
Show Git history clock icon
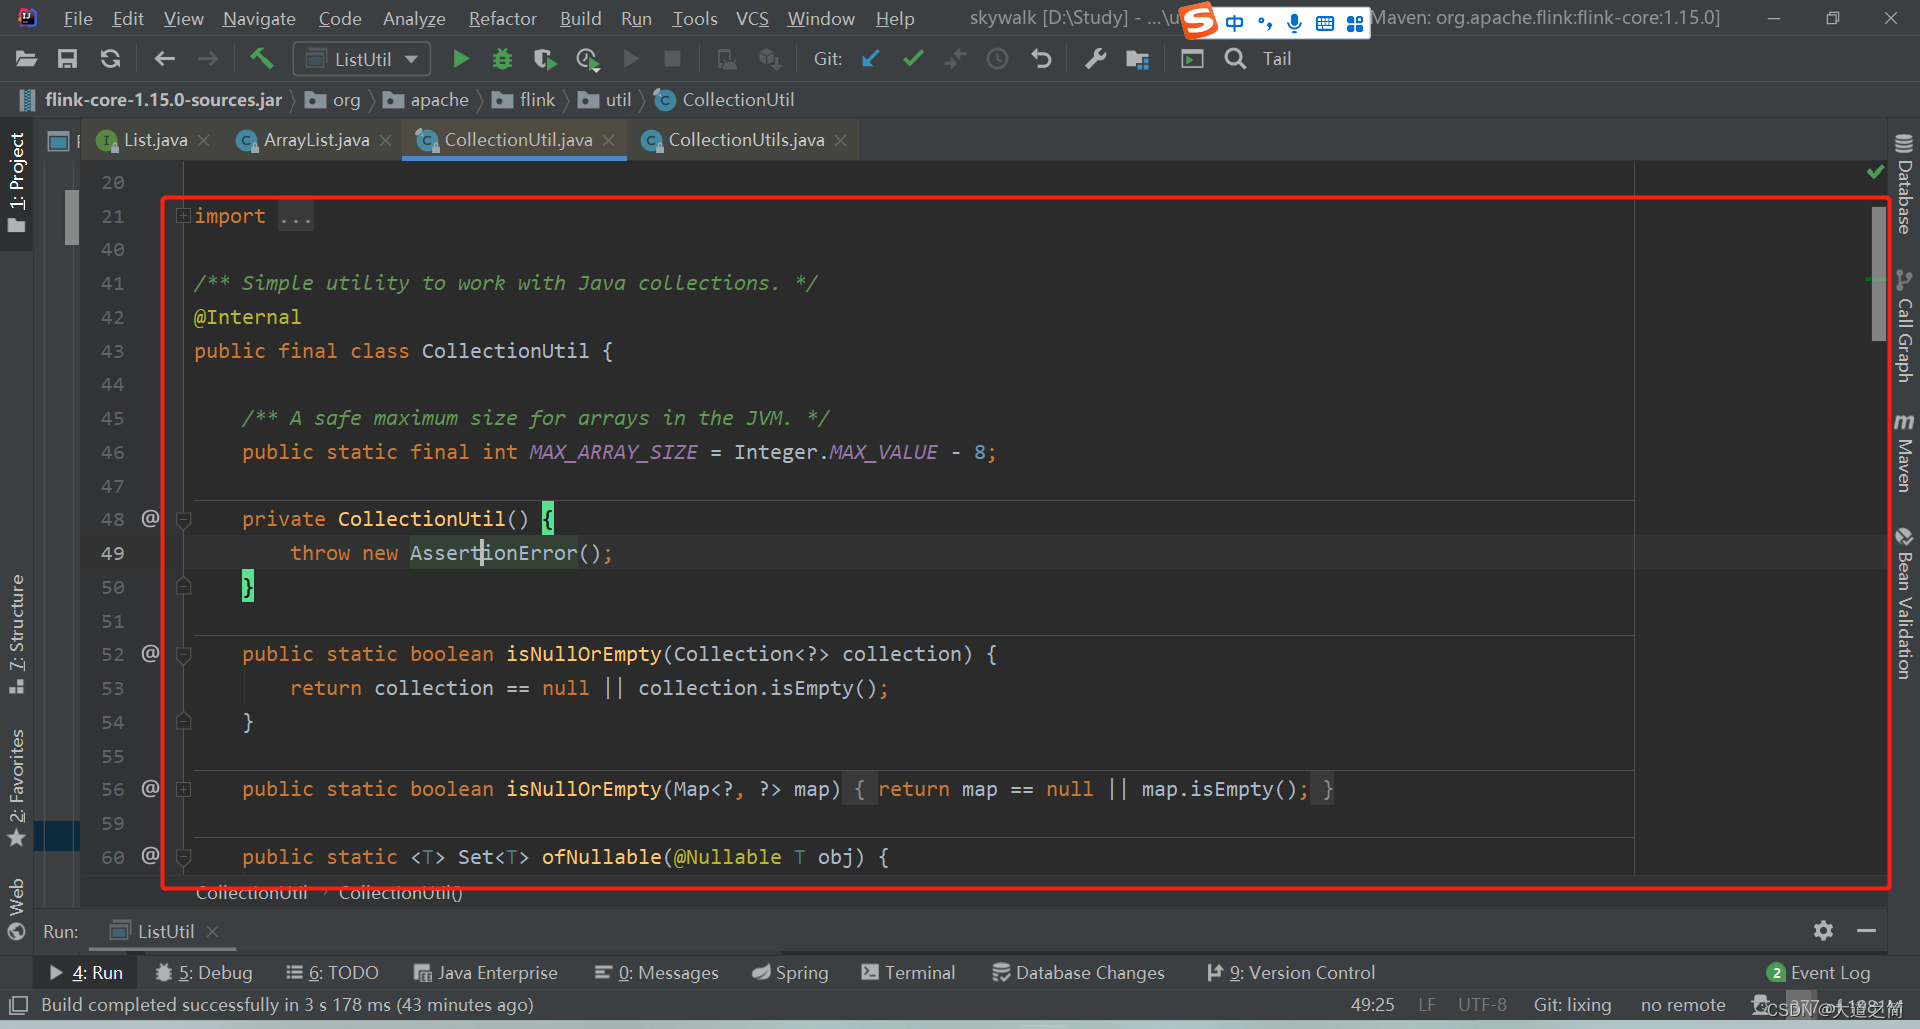pyautogui.click(x=997, y=59)
